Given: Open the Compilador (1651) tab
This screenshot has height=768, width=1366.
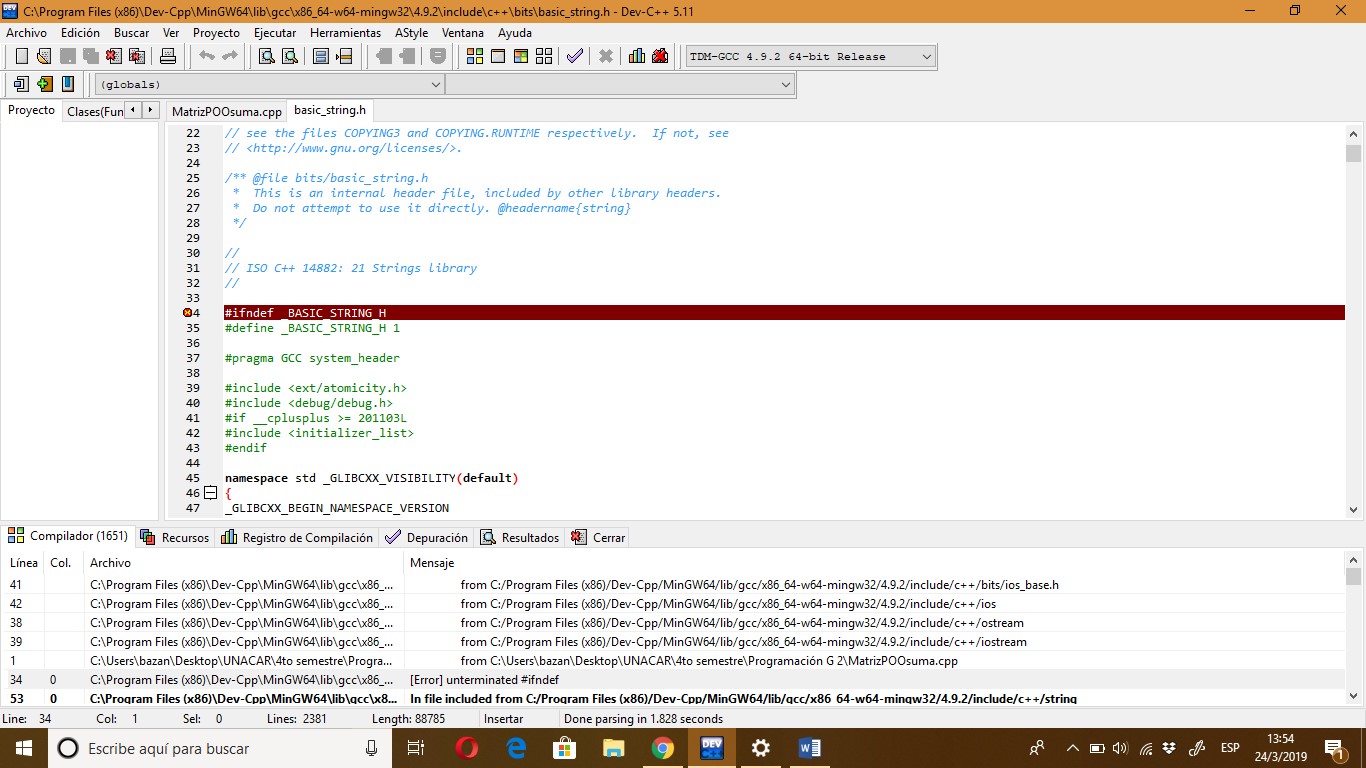Looking at the screenshot, I should (x=68, y=537).
